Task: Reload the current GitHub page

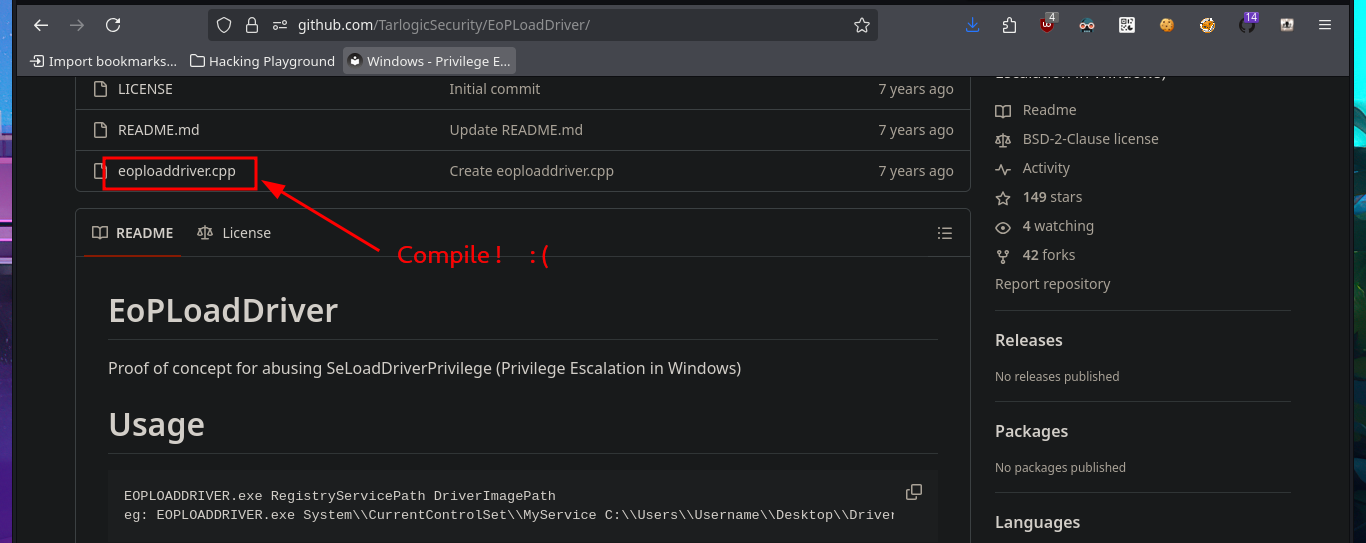Action: (x=113, y=25)
